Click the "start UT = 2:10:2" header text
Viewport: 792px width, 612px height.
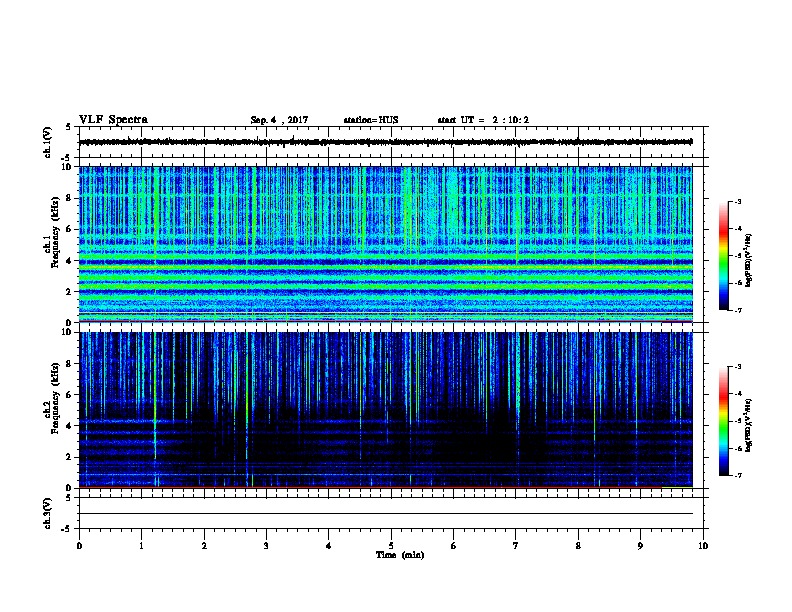pos(483,120)
